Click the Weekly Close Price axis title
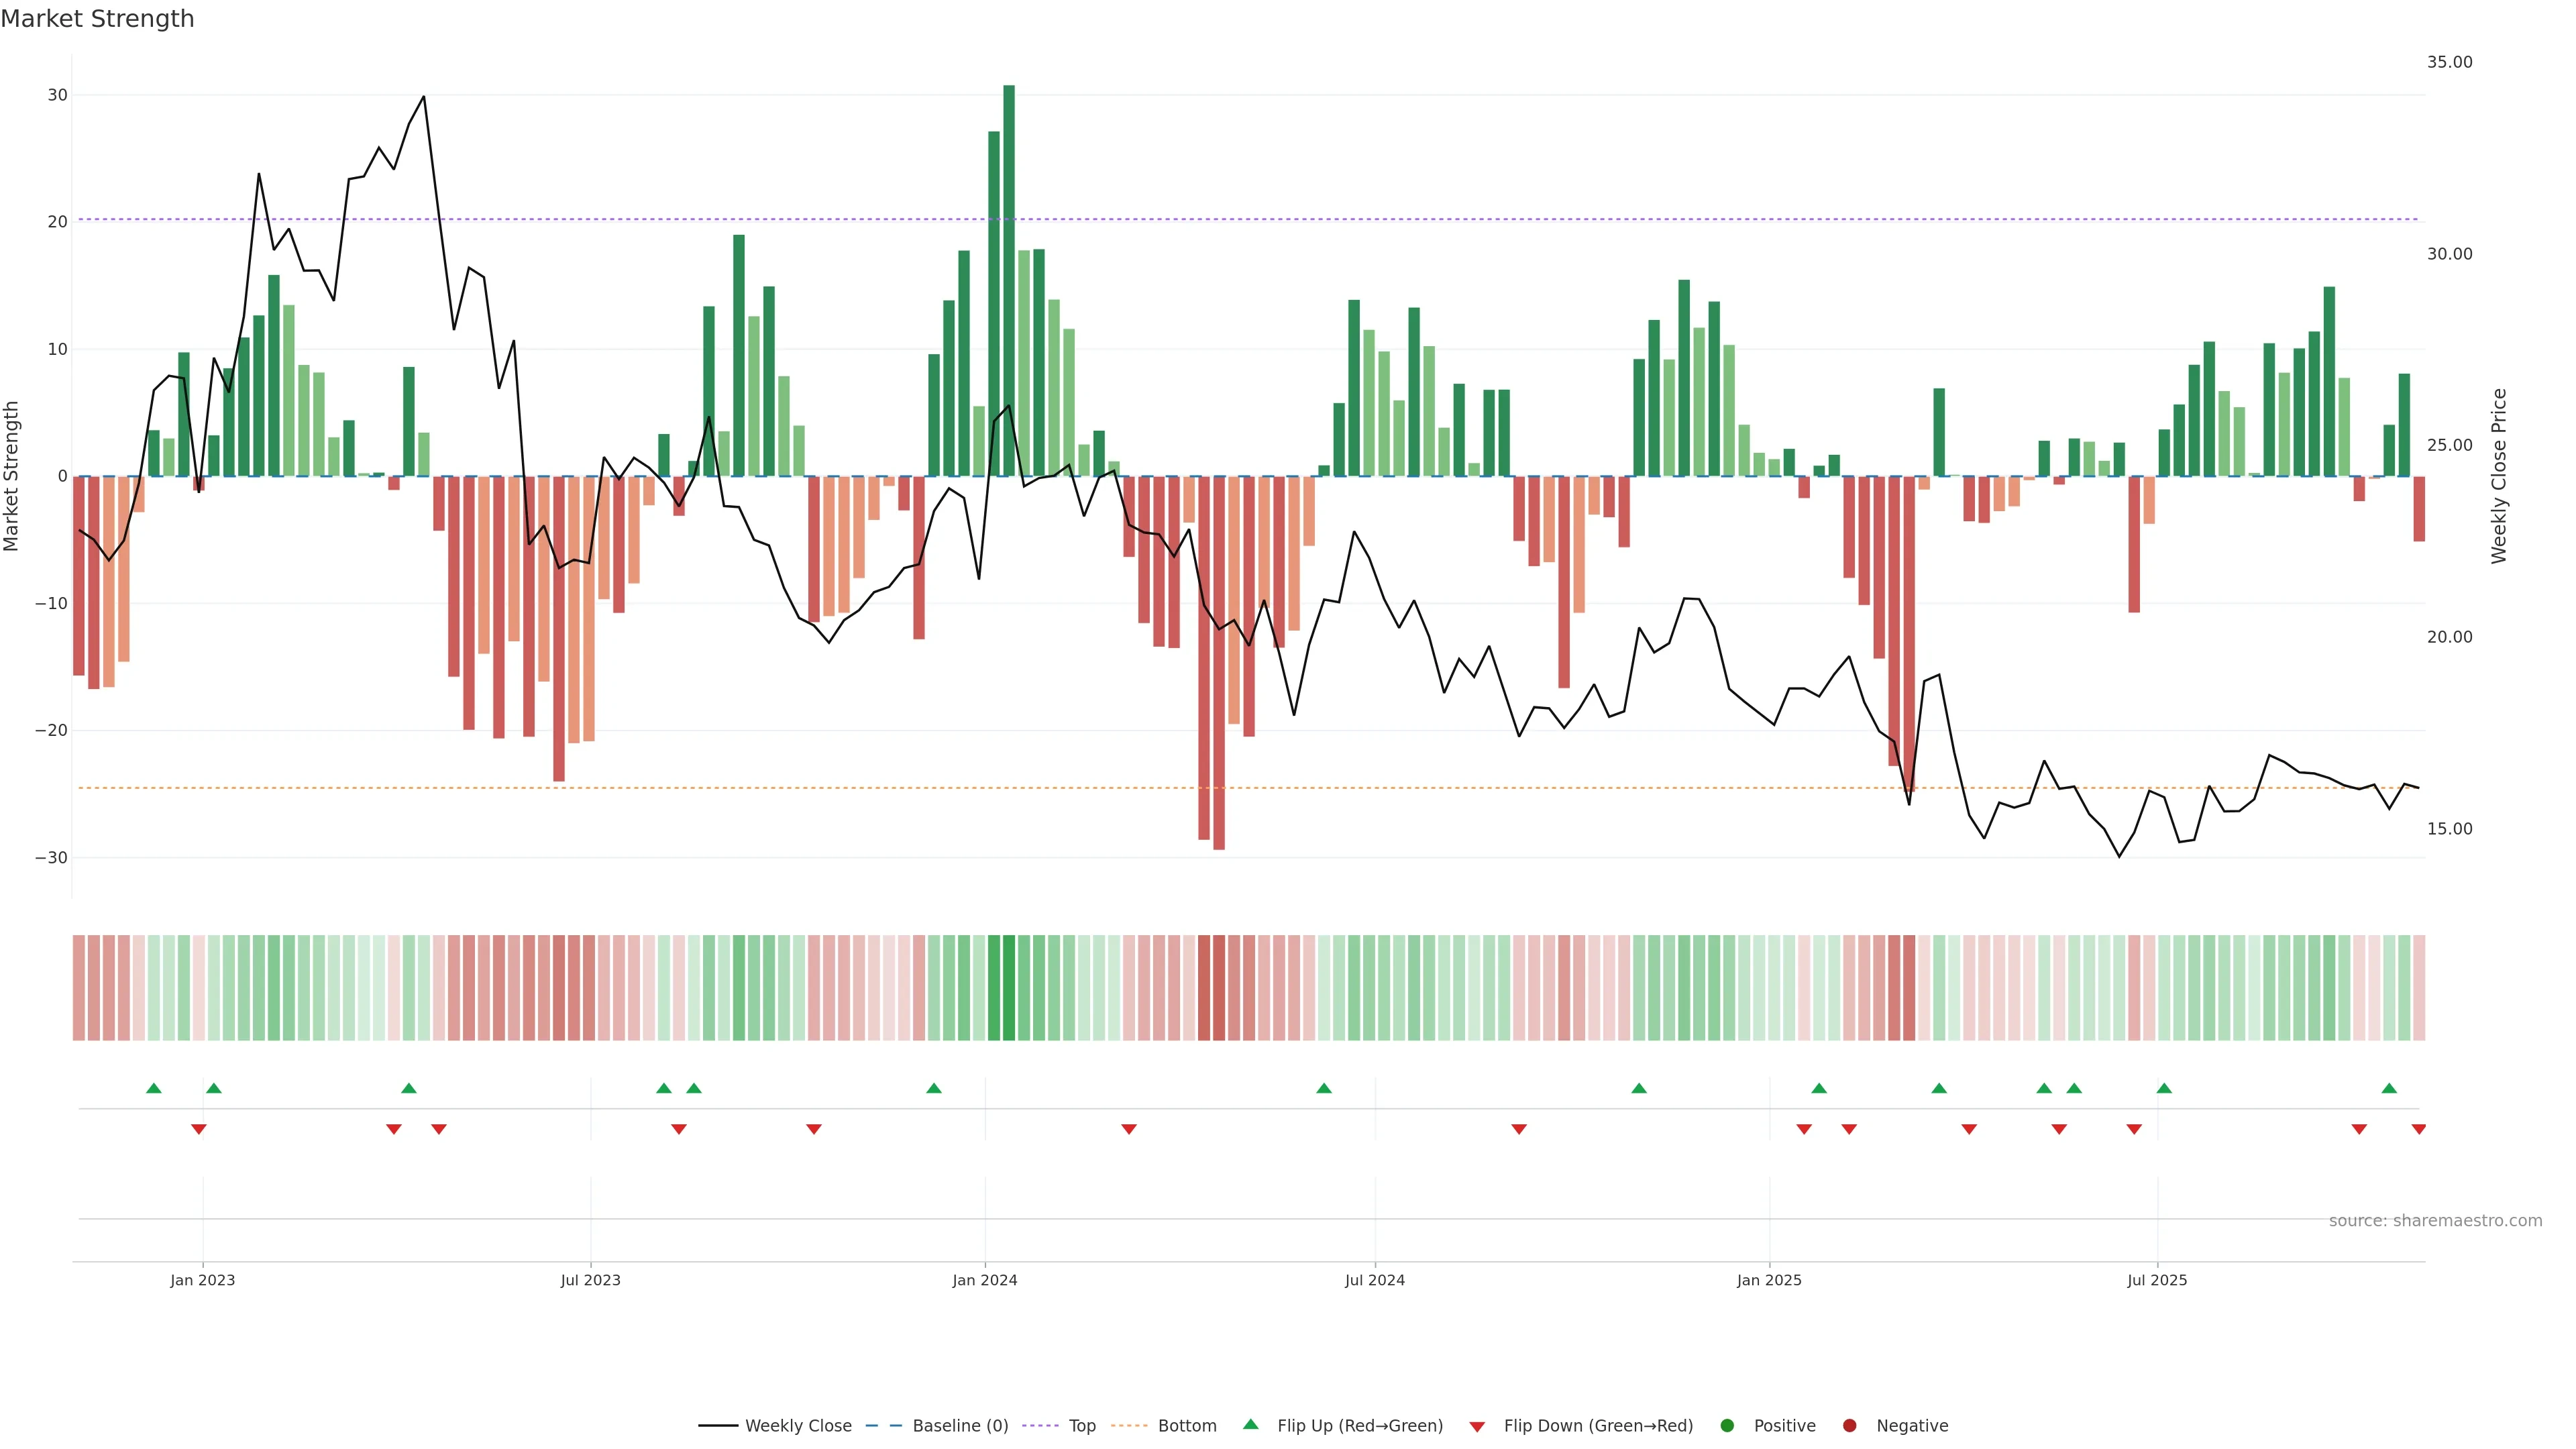Screen dimensions: 2576x1449 pyautogui.click(x=2499, y=476)
